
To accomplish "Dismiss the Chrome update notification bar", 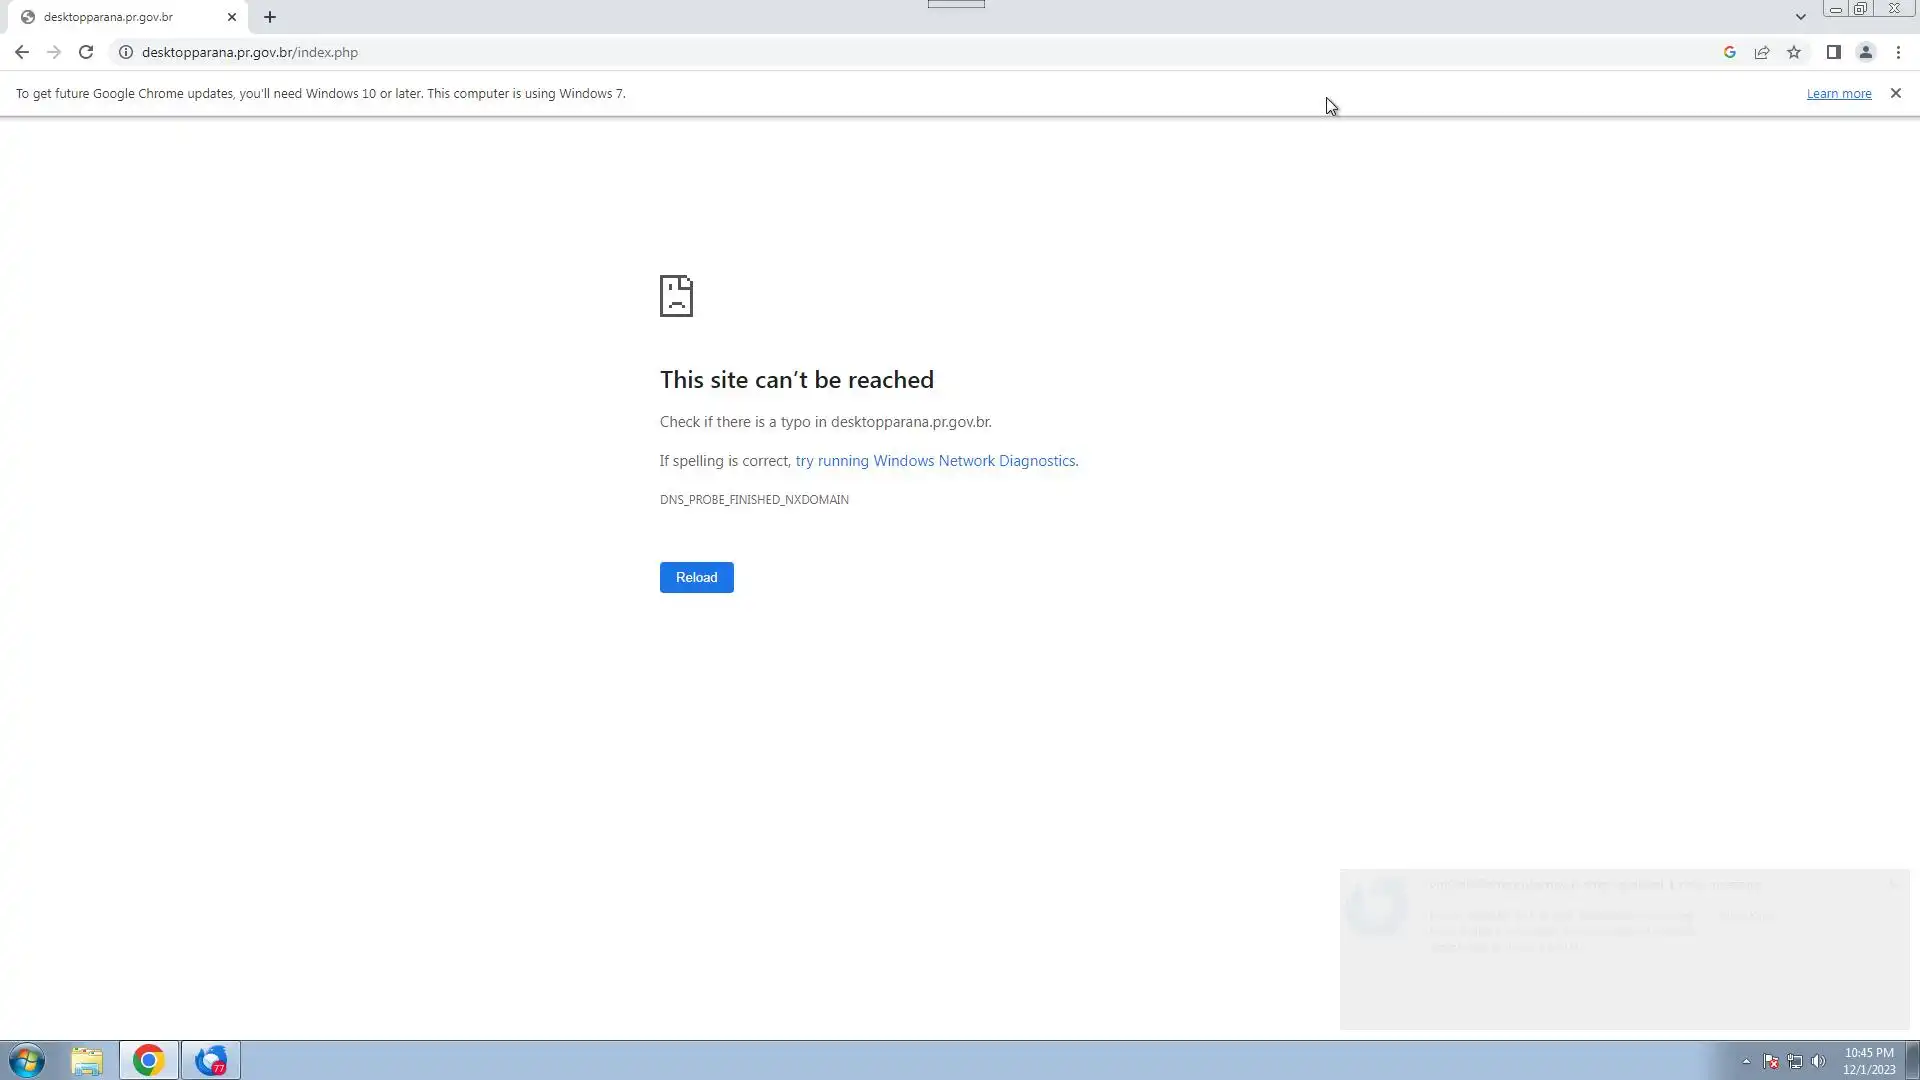I will tap(1895, 93).
